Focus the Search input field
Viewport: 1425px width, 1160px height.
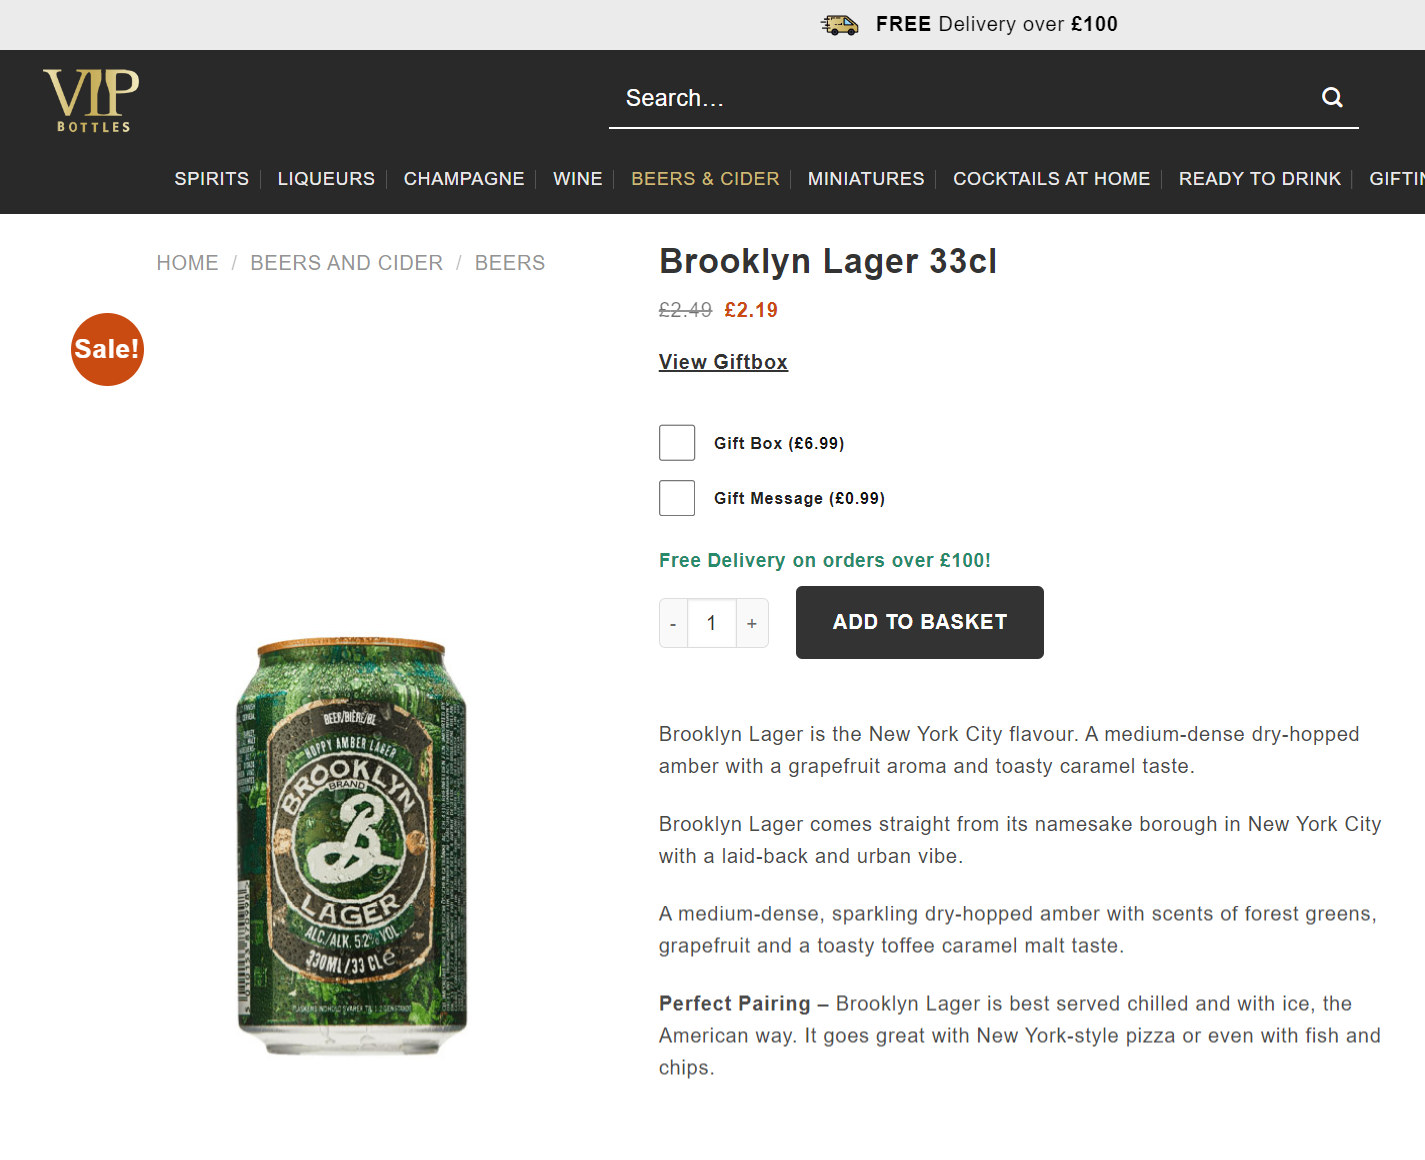960,98
